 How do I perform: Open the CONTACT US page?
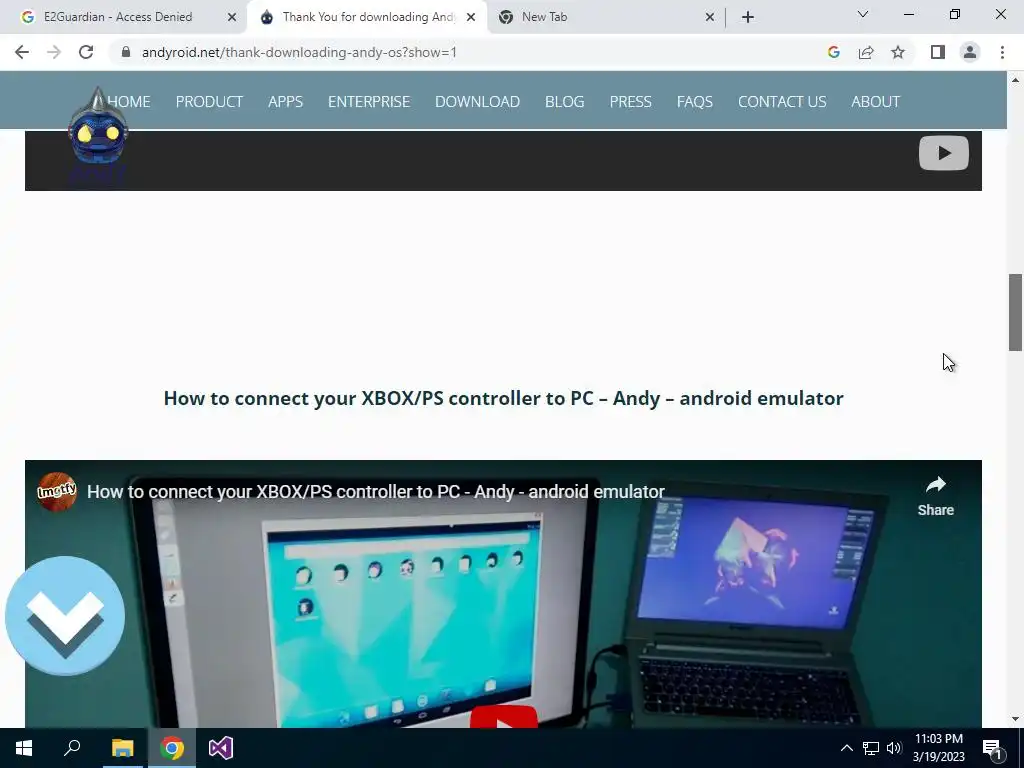tap(782, 102)
